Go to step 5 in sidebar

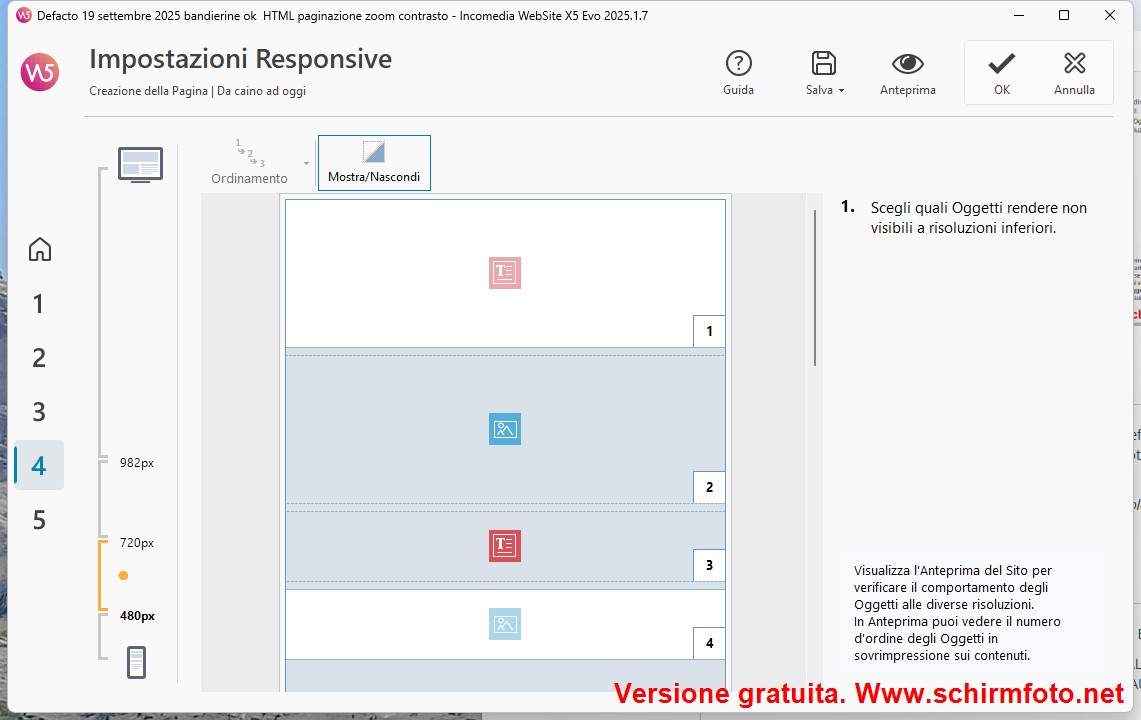click(x=39, y=520)
